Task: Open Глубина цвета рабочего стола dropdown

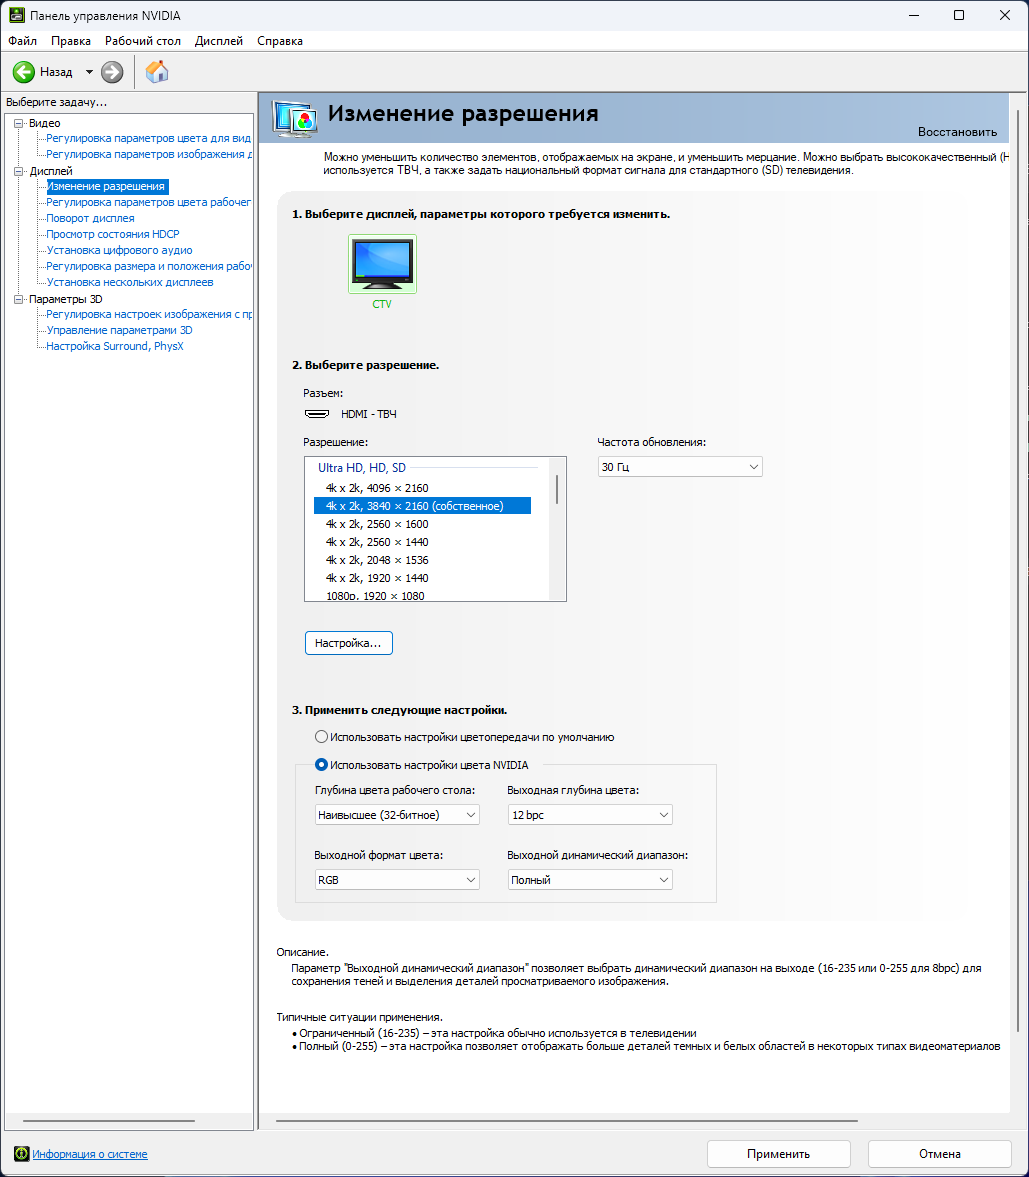Action: (x=397, y=814)
